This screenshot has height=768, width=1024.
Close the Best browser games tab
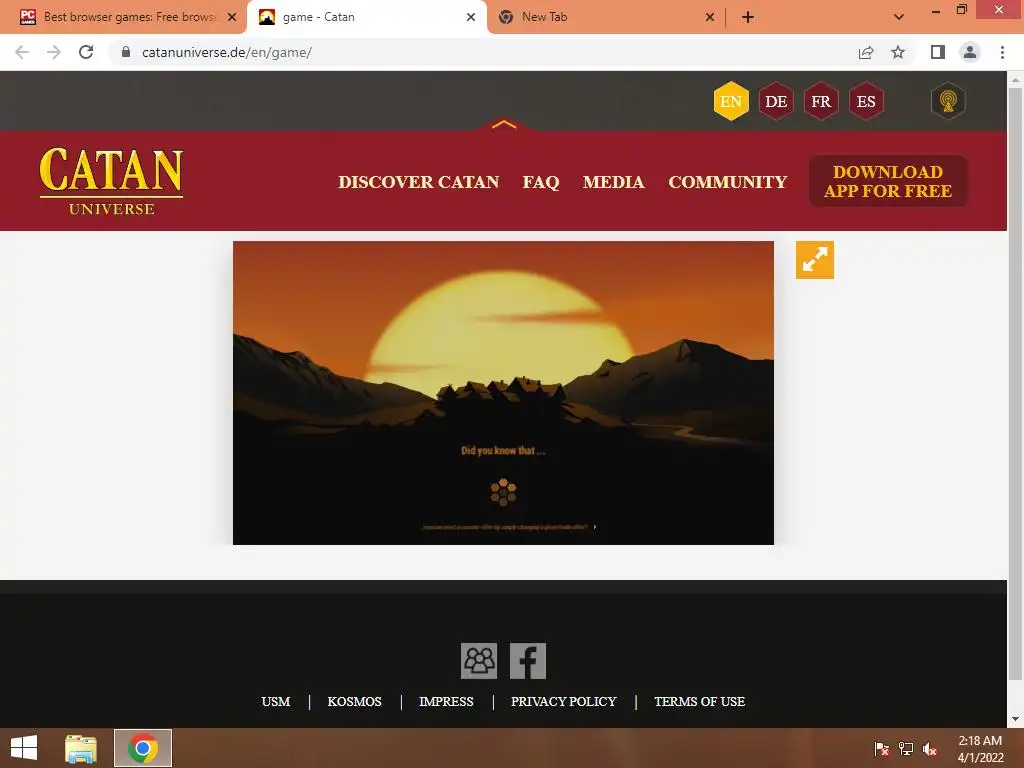pyautogui.click(x=232, y=17)
